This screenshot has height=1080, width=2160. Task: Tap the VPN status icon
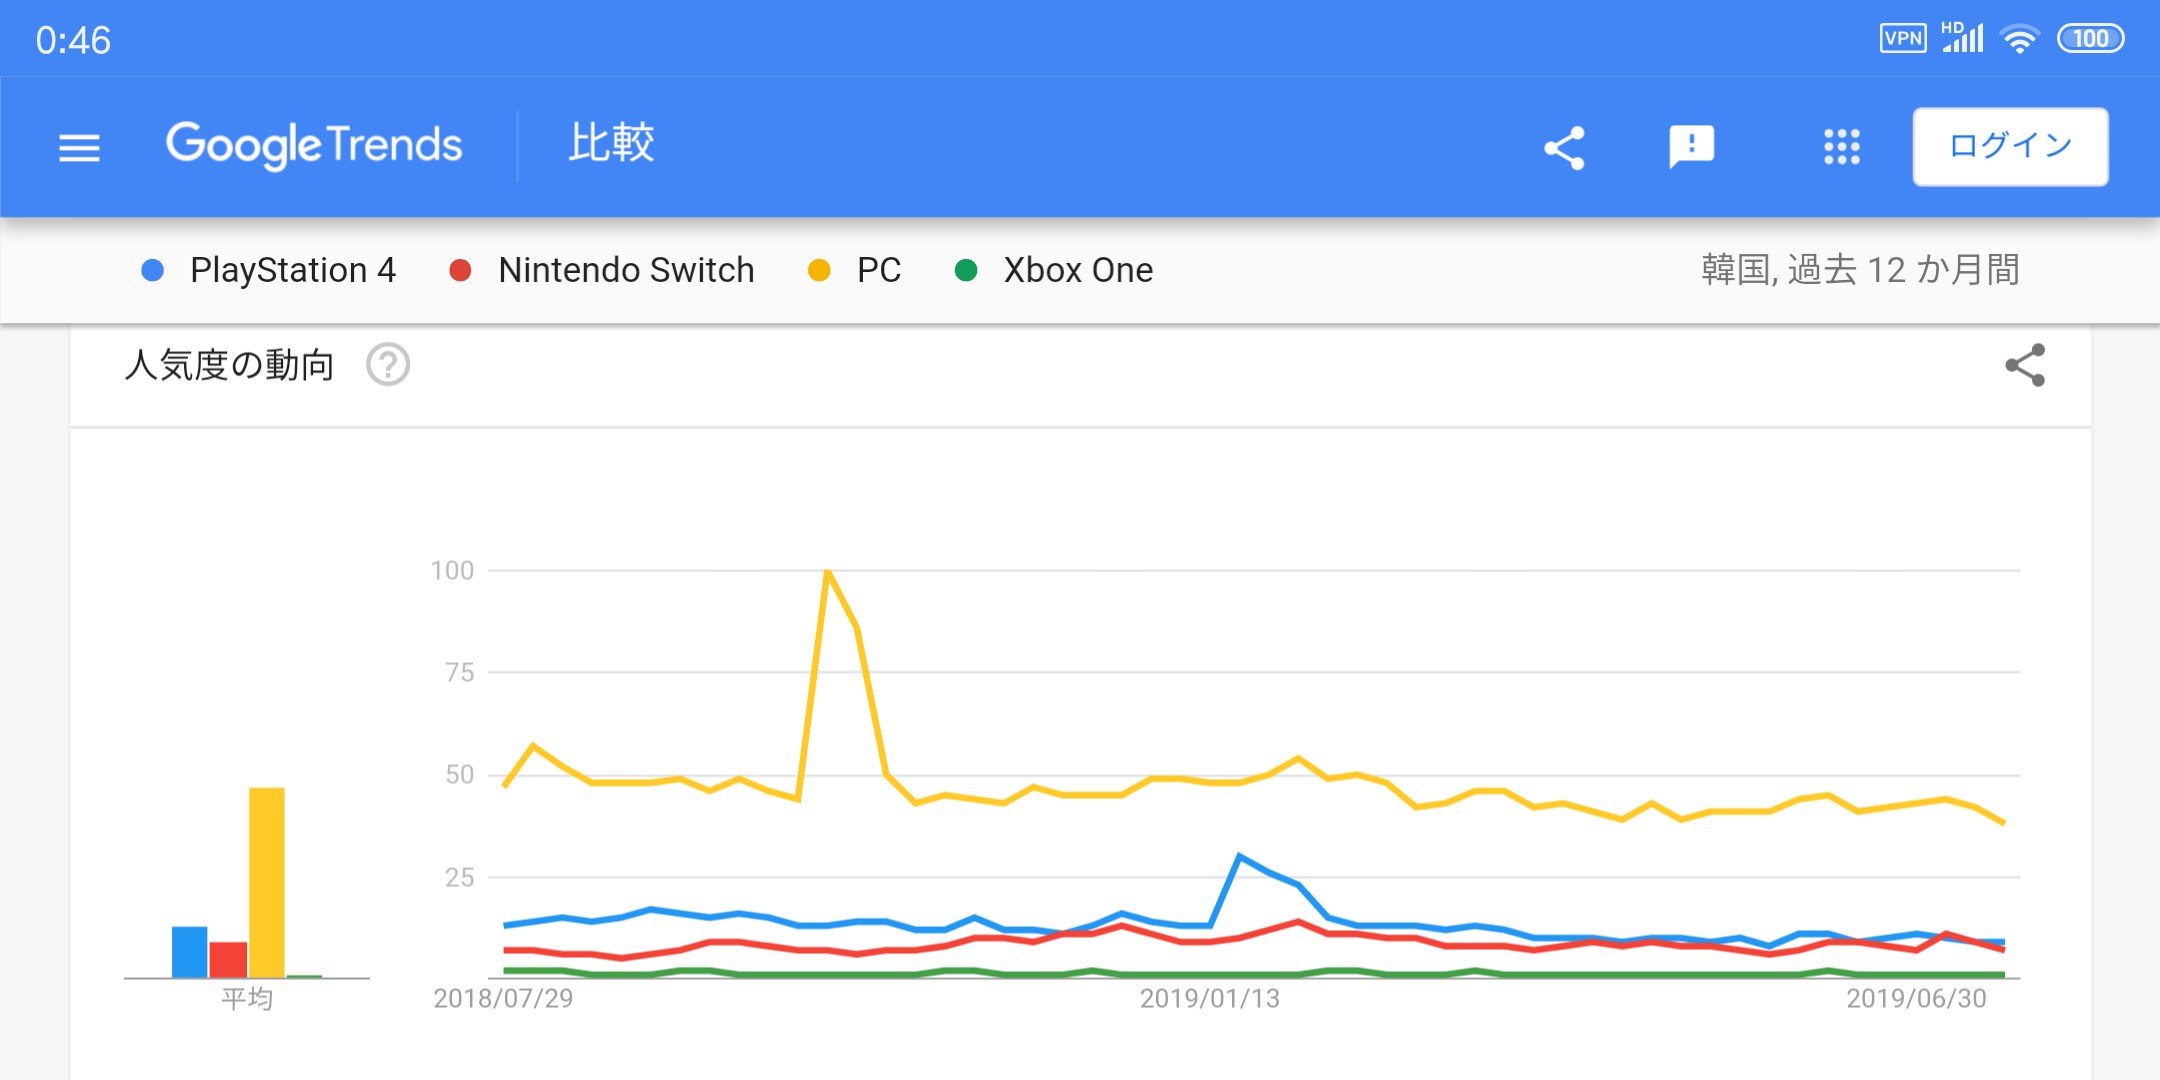click(1903, 39)
